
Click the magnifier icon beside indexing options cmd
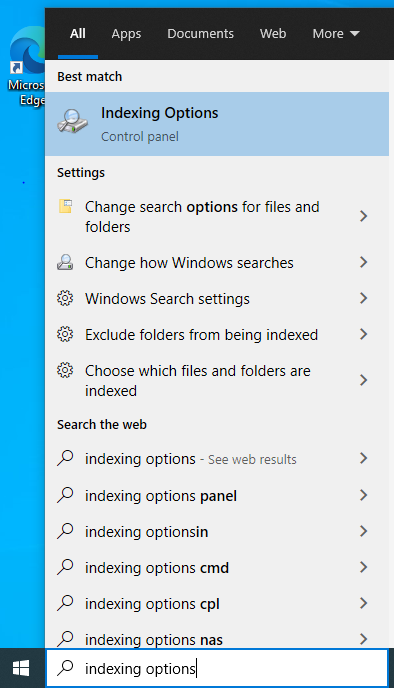(65, 567)
